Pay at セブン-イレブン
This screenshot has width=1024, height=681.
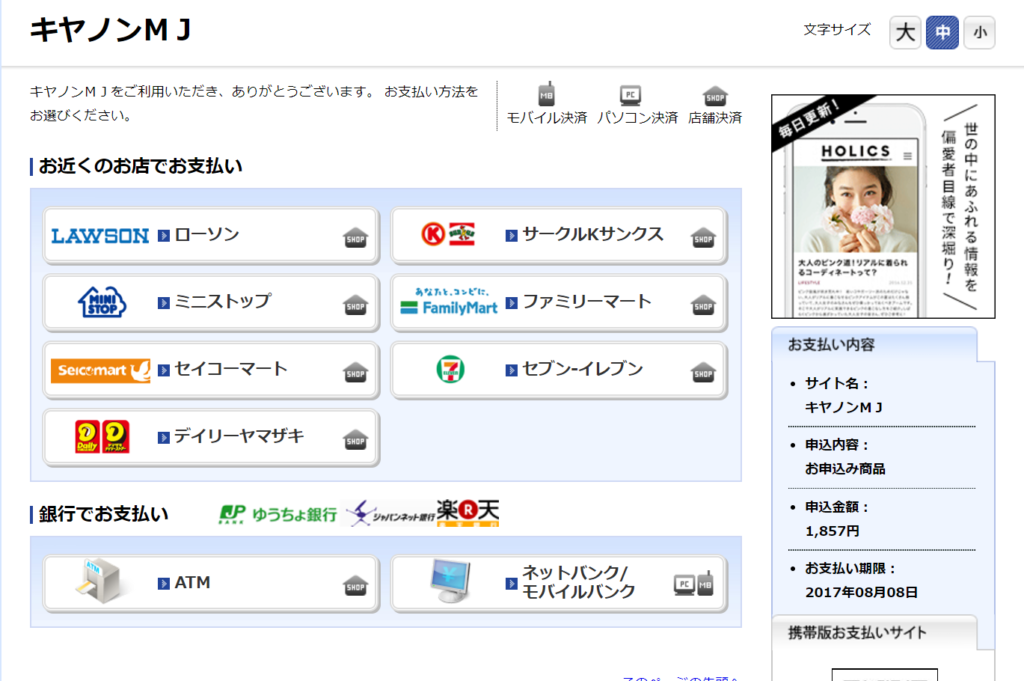559,370
